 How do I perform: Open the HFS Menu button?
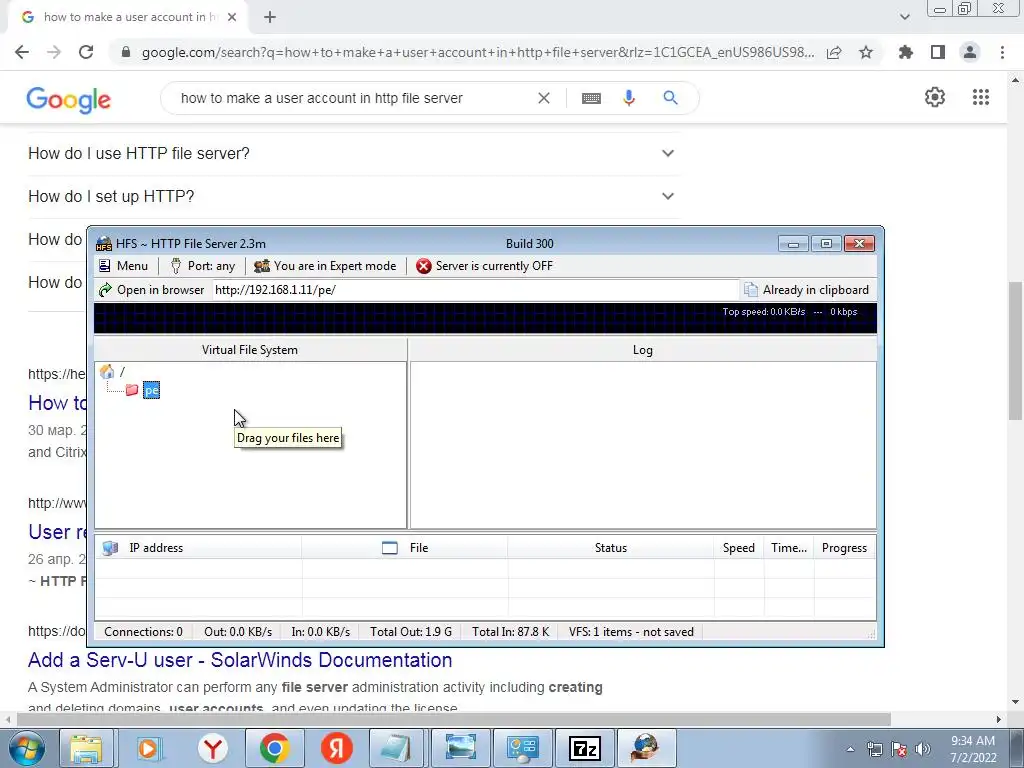(x=123, y=266)
